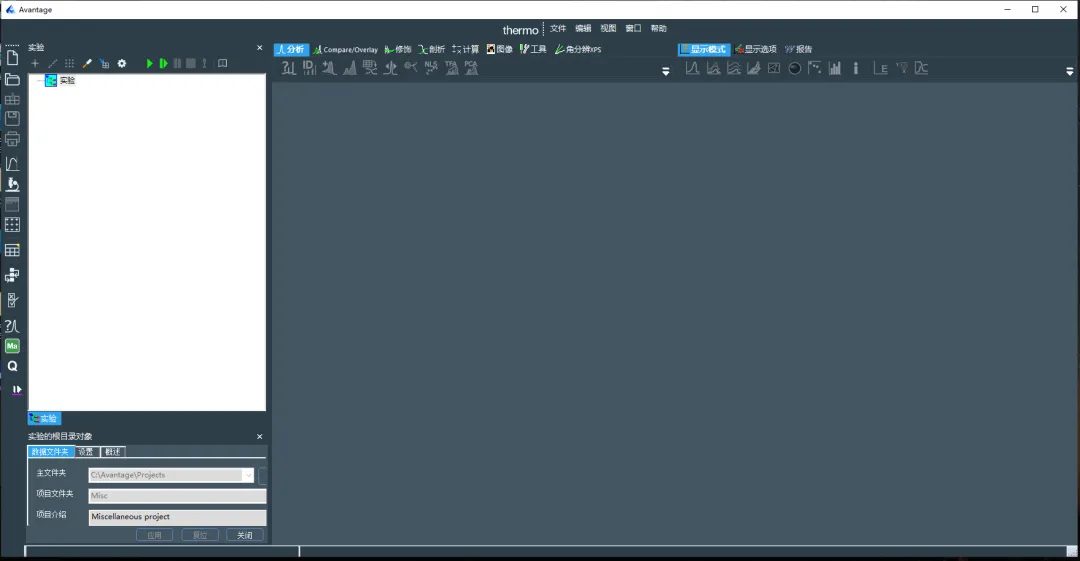The width and height of the screenshot is (1080, 561).
Task: Switch to the 图像 tab
Action: coord(500,50)
